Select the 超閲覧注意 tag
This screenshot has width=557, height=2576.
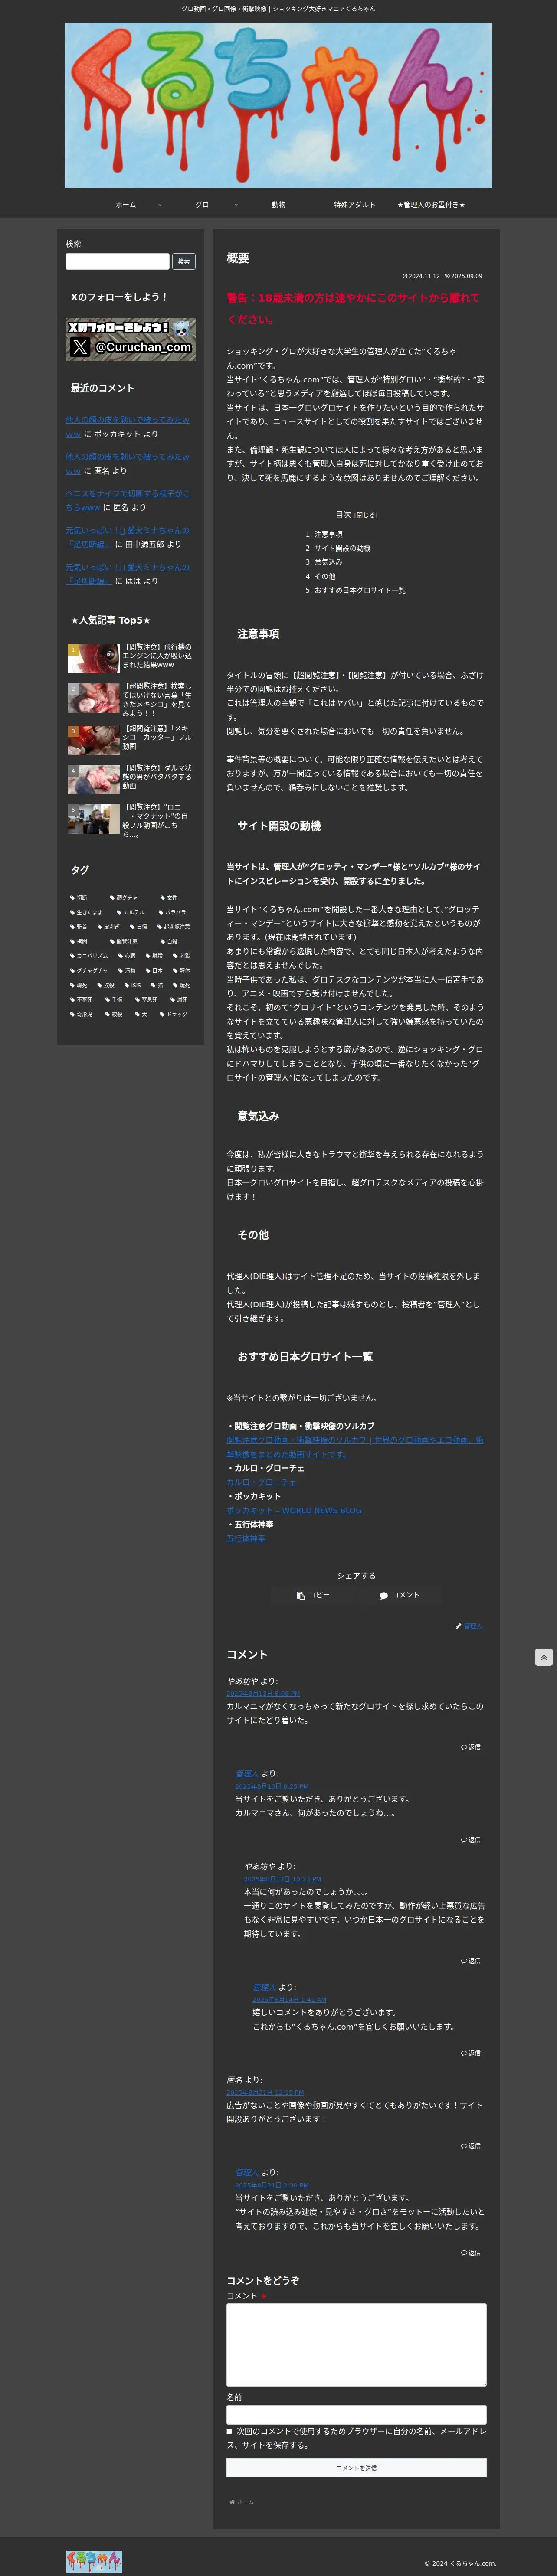(173, 927)
